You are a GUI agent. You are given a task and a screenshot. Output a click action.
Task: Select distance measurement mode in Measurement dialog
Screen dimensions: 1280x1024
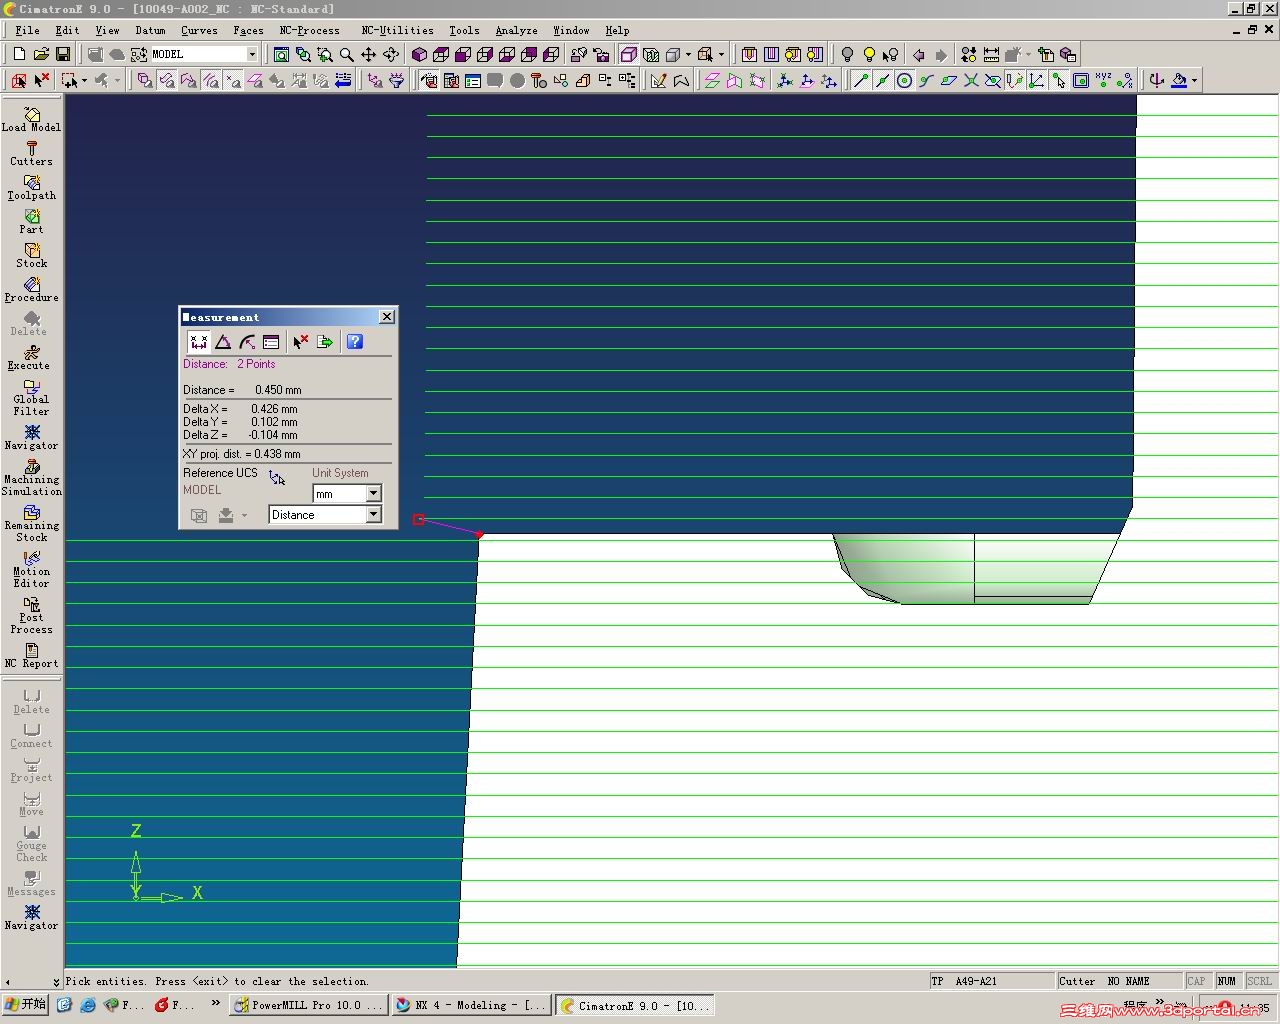[198, 342]
